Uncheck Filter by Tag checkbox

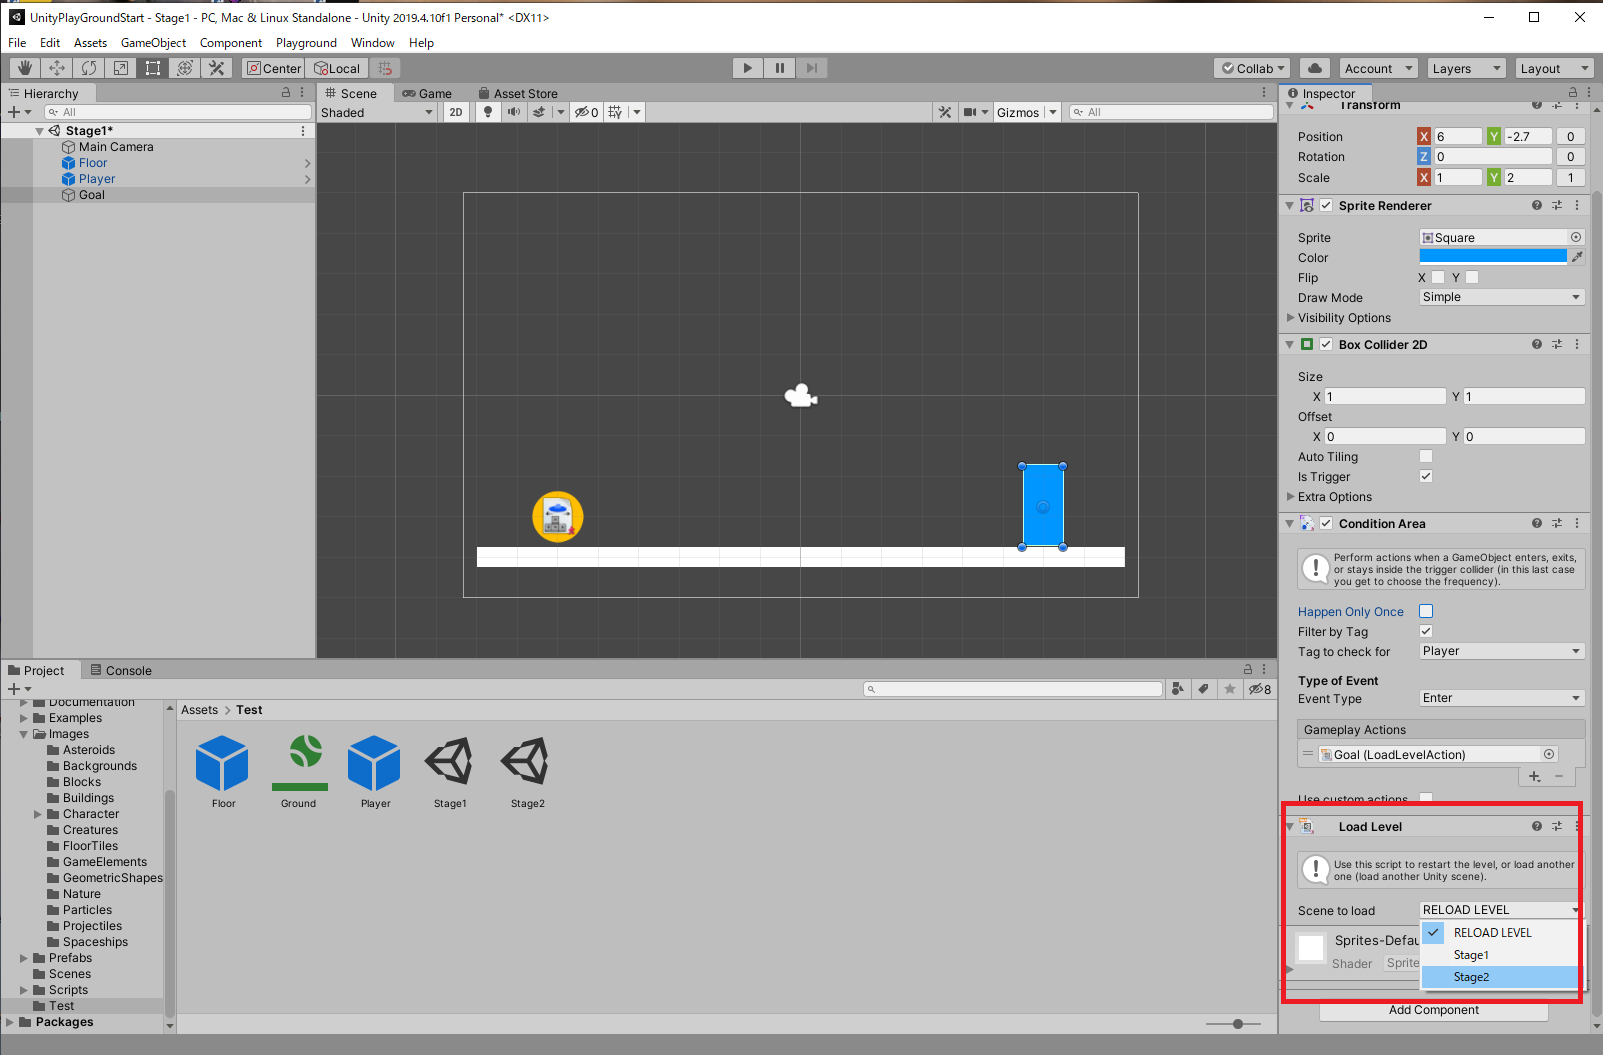pos(1426,631)
